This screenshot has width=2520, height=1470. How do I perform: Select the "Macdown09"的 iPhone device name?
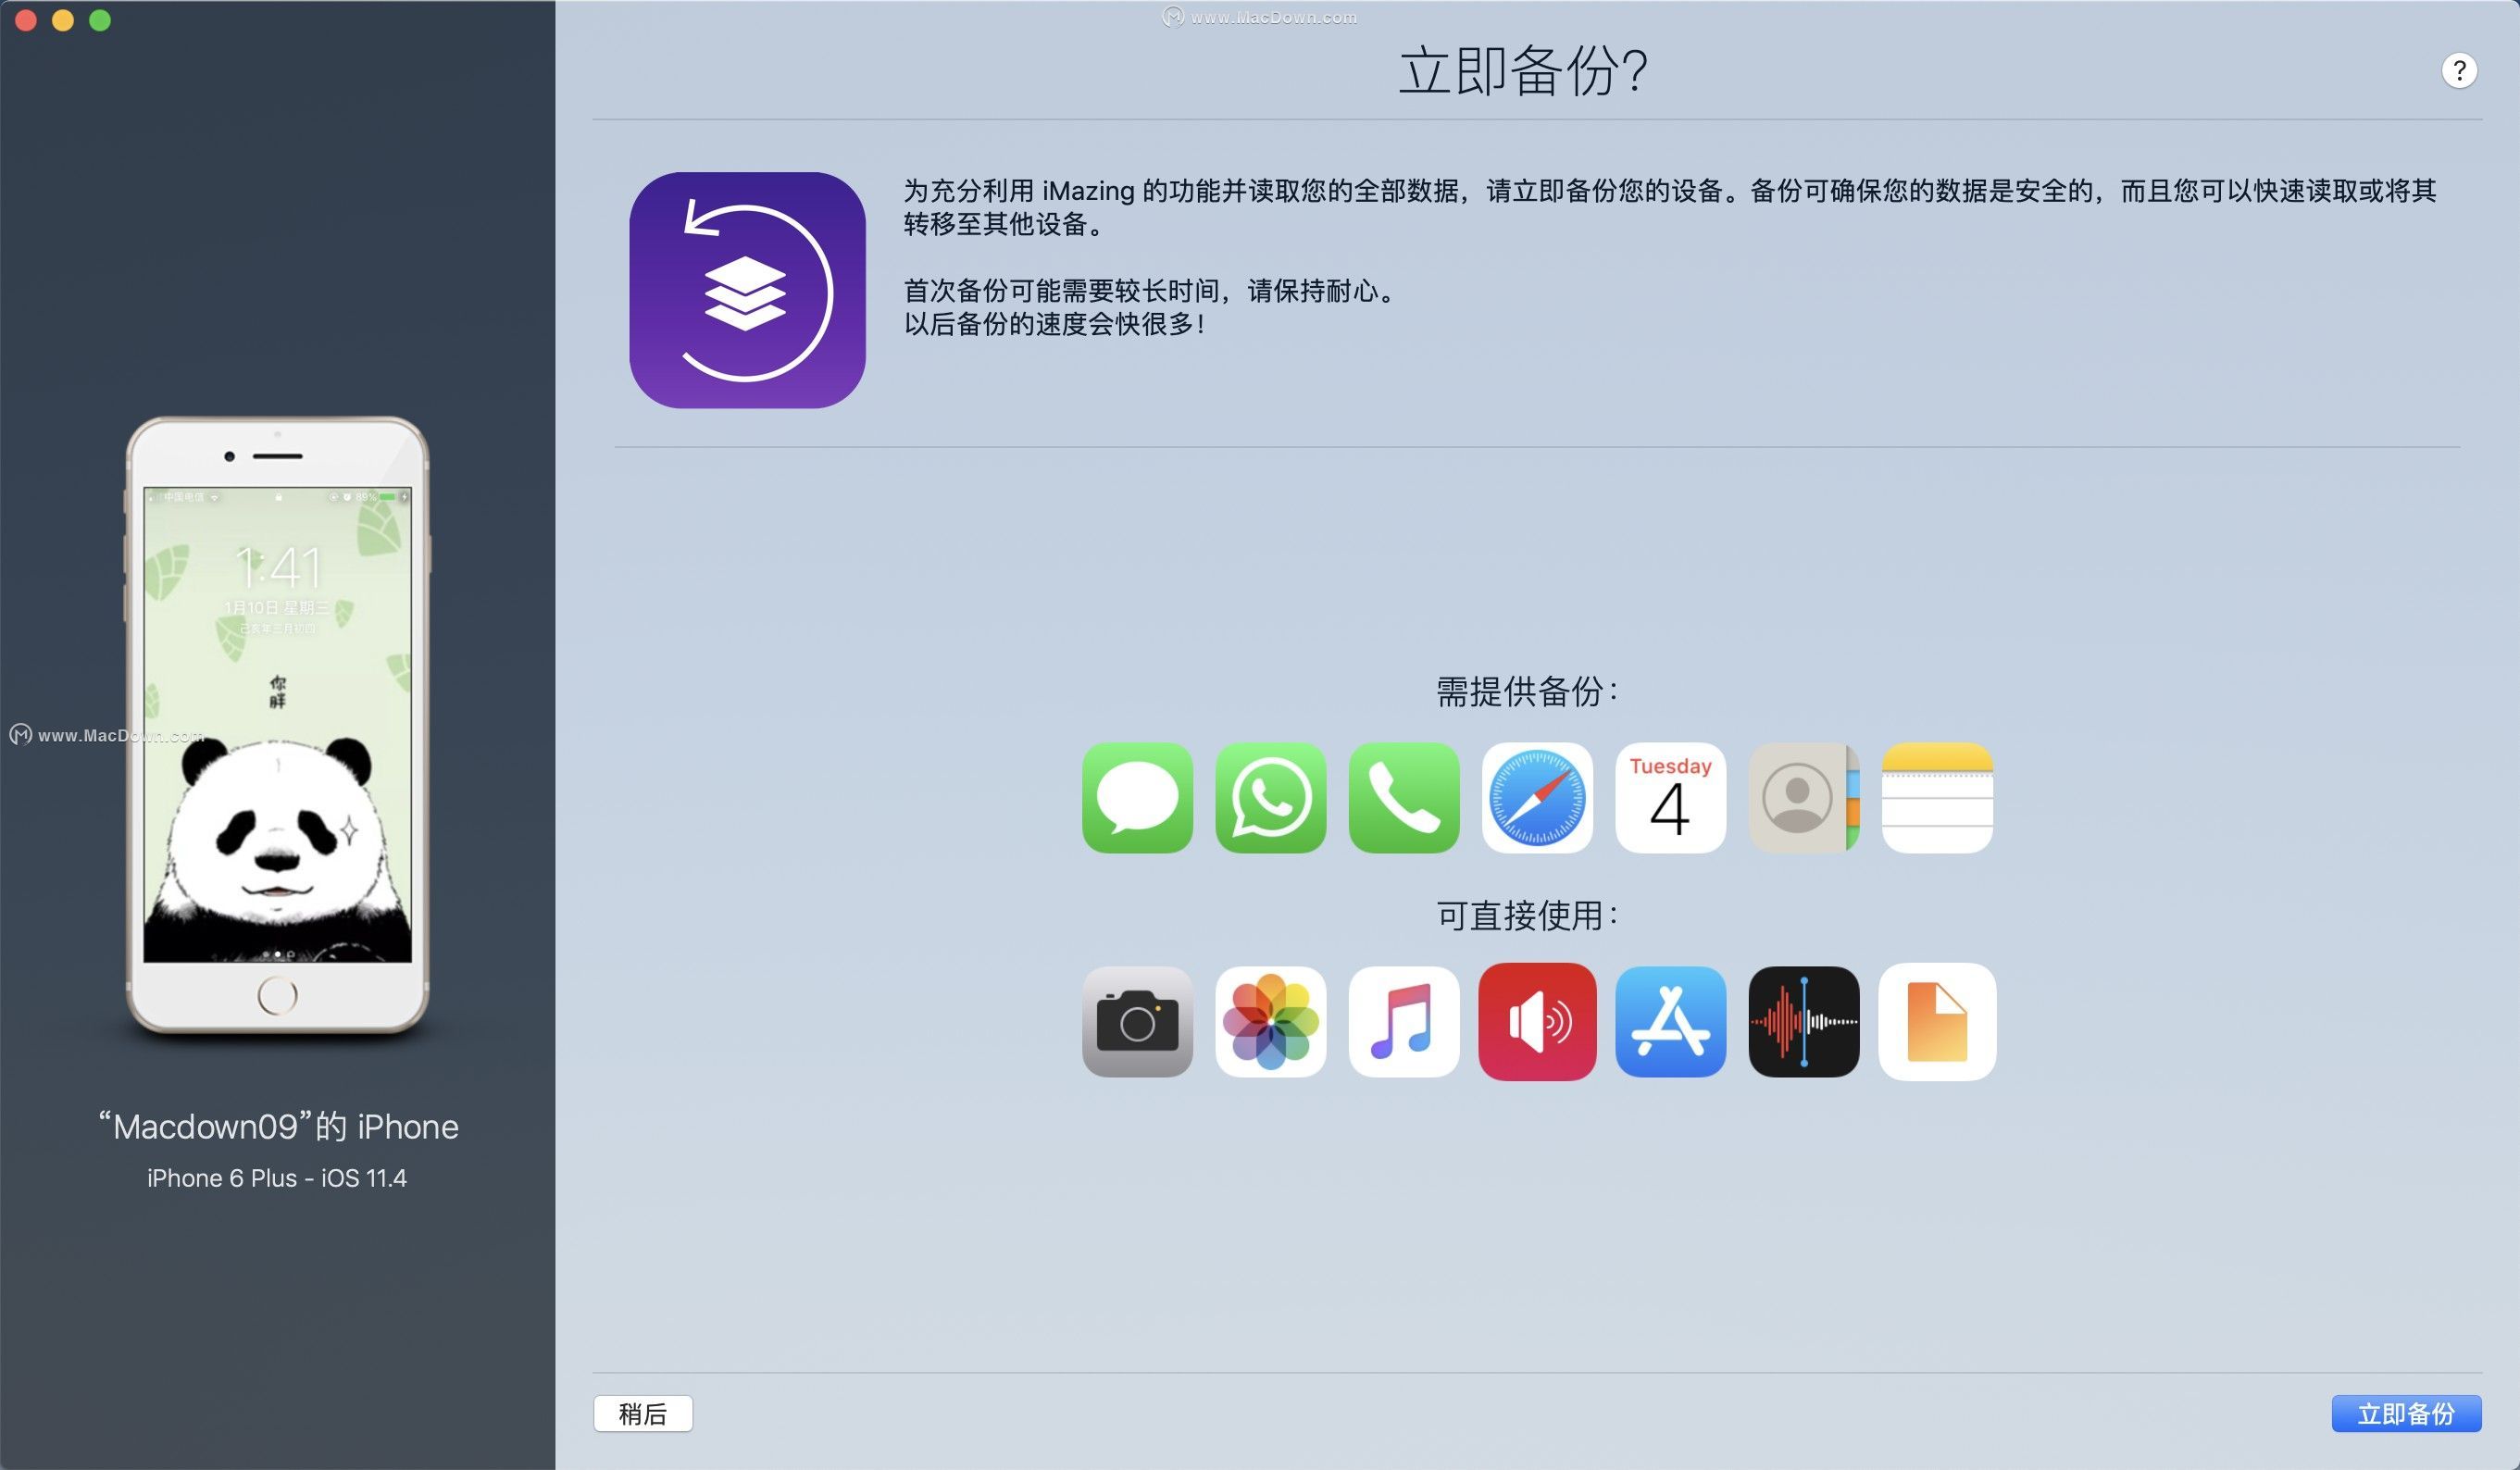click(278, 1127)
